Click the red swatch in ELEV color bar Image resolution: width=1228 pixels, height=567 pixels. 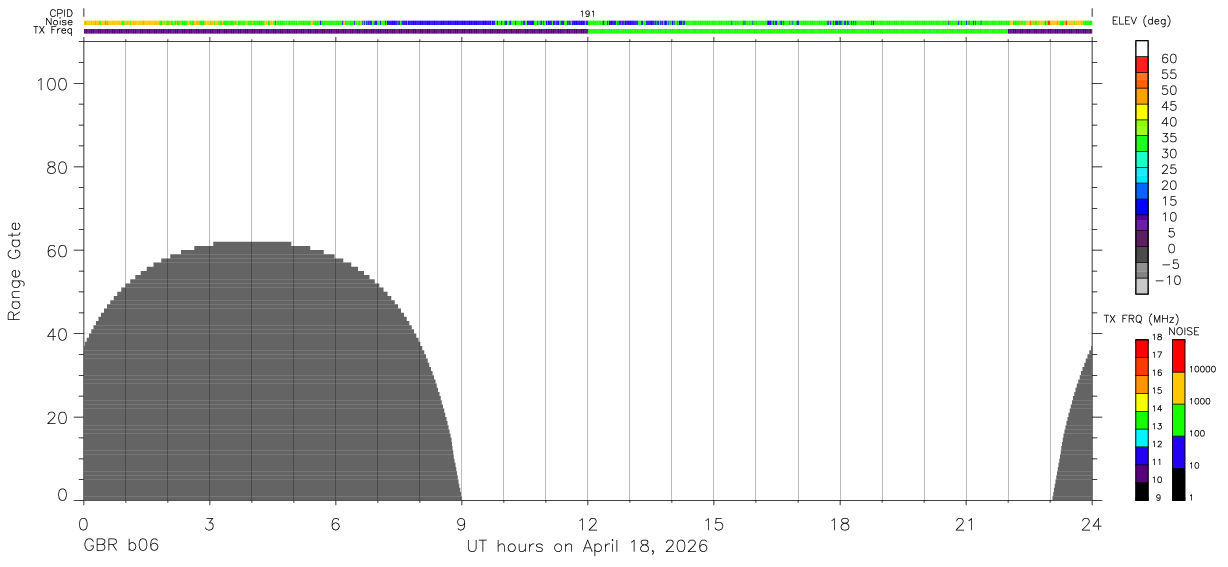click(1142, 65)
